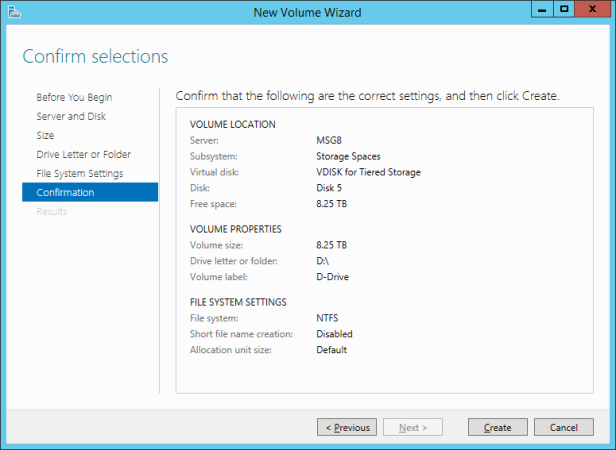Maximize the New Volume Wizard window
The image size is (616, 450).
(565, 10)
